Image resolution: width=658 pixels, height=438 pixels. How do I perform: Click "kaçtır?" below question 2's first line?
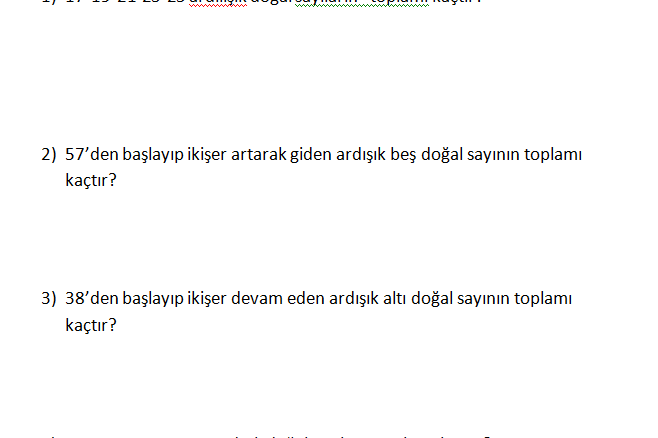[x=91, y=181]
